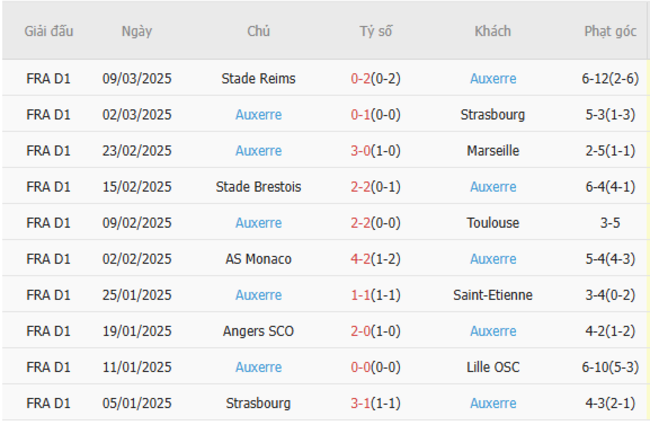Select the "Tỷ số" column header
Viewport: 650px width, 425px height.
click(376, 31)
